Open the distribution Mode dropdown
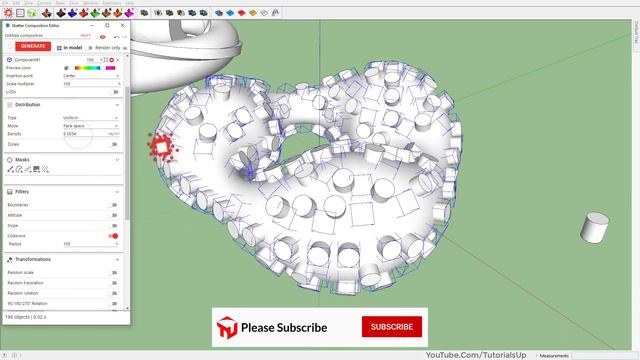Viewport: 640px width, 360px height. 91,126
